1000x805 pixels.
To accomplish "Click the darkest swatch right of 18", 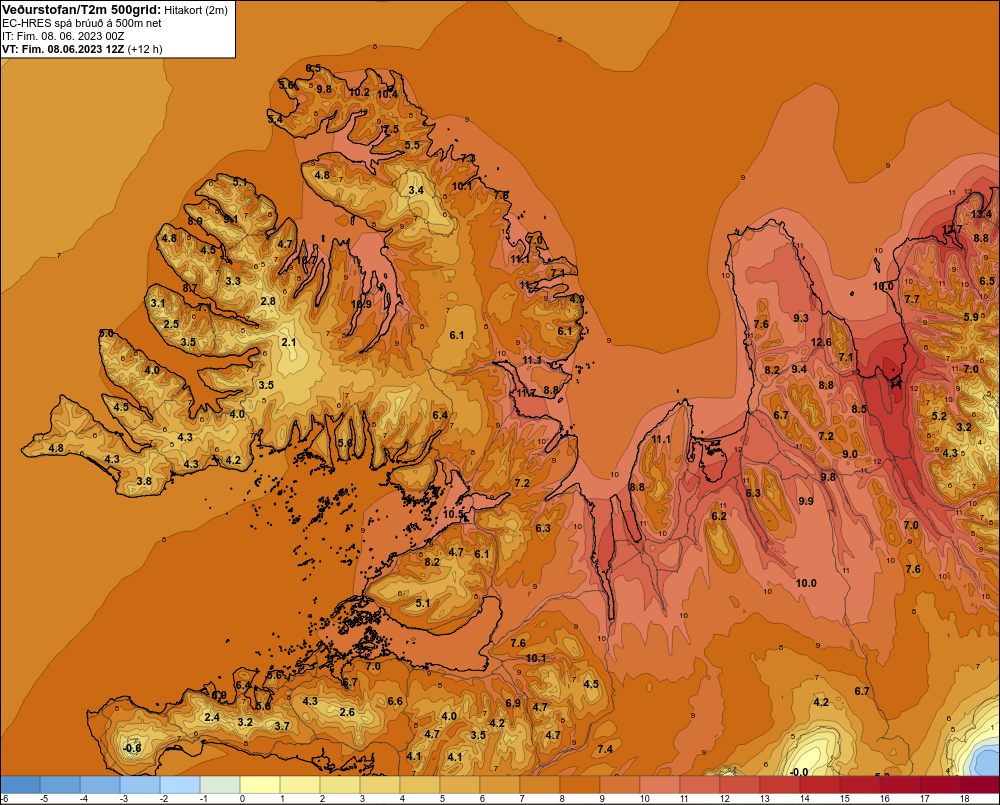I will pyautogui.click(x=979, y=784).
